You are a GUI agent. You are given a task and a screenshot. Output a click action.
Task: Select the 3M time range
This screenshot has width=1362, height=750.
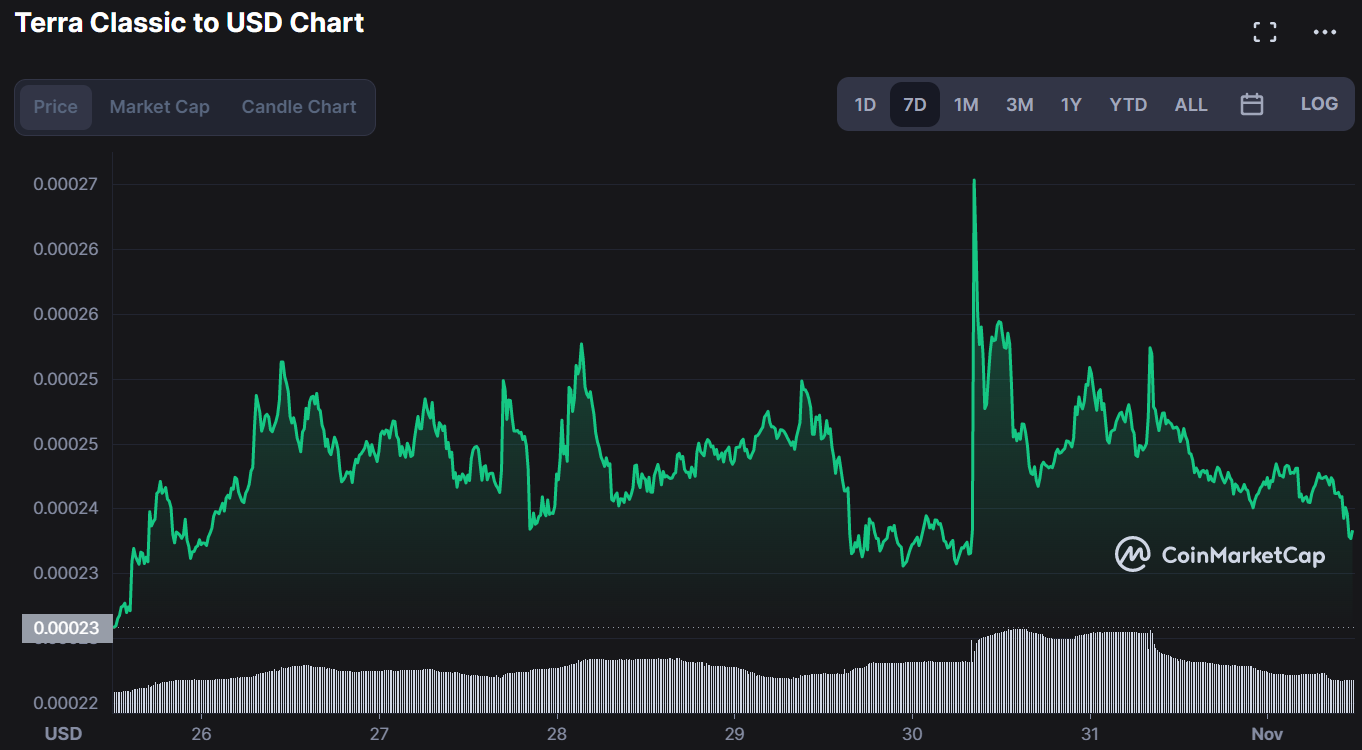1019,103
